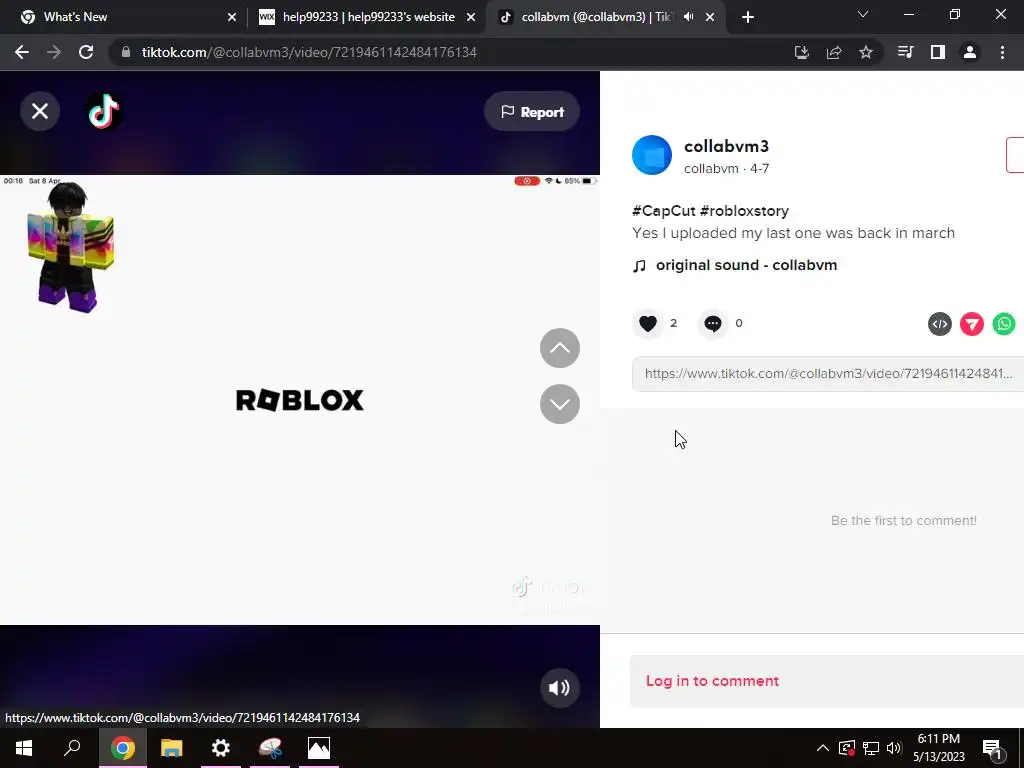Viewport: 1024px width, 768px height.
Task: Close the What's New tab
Action: (x=232, y=17)
